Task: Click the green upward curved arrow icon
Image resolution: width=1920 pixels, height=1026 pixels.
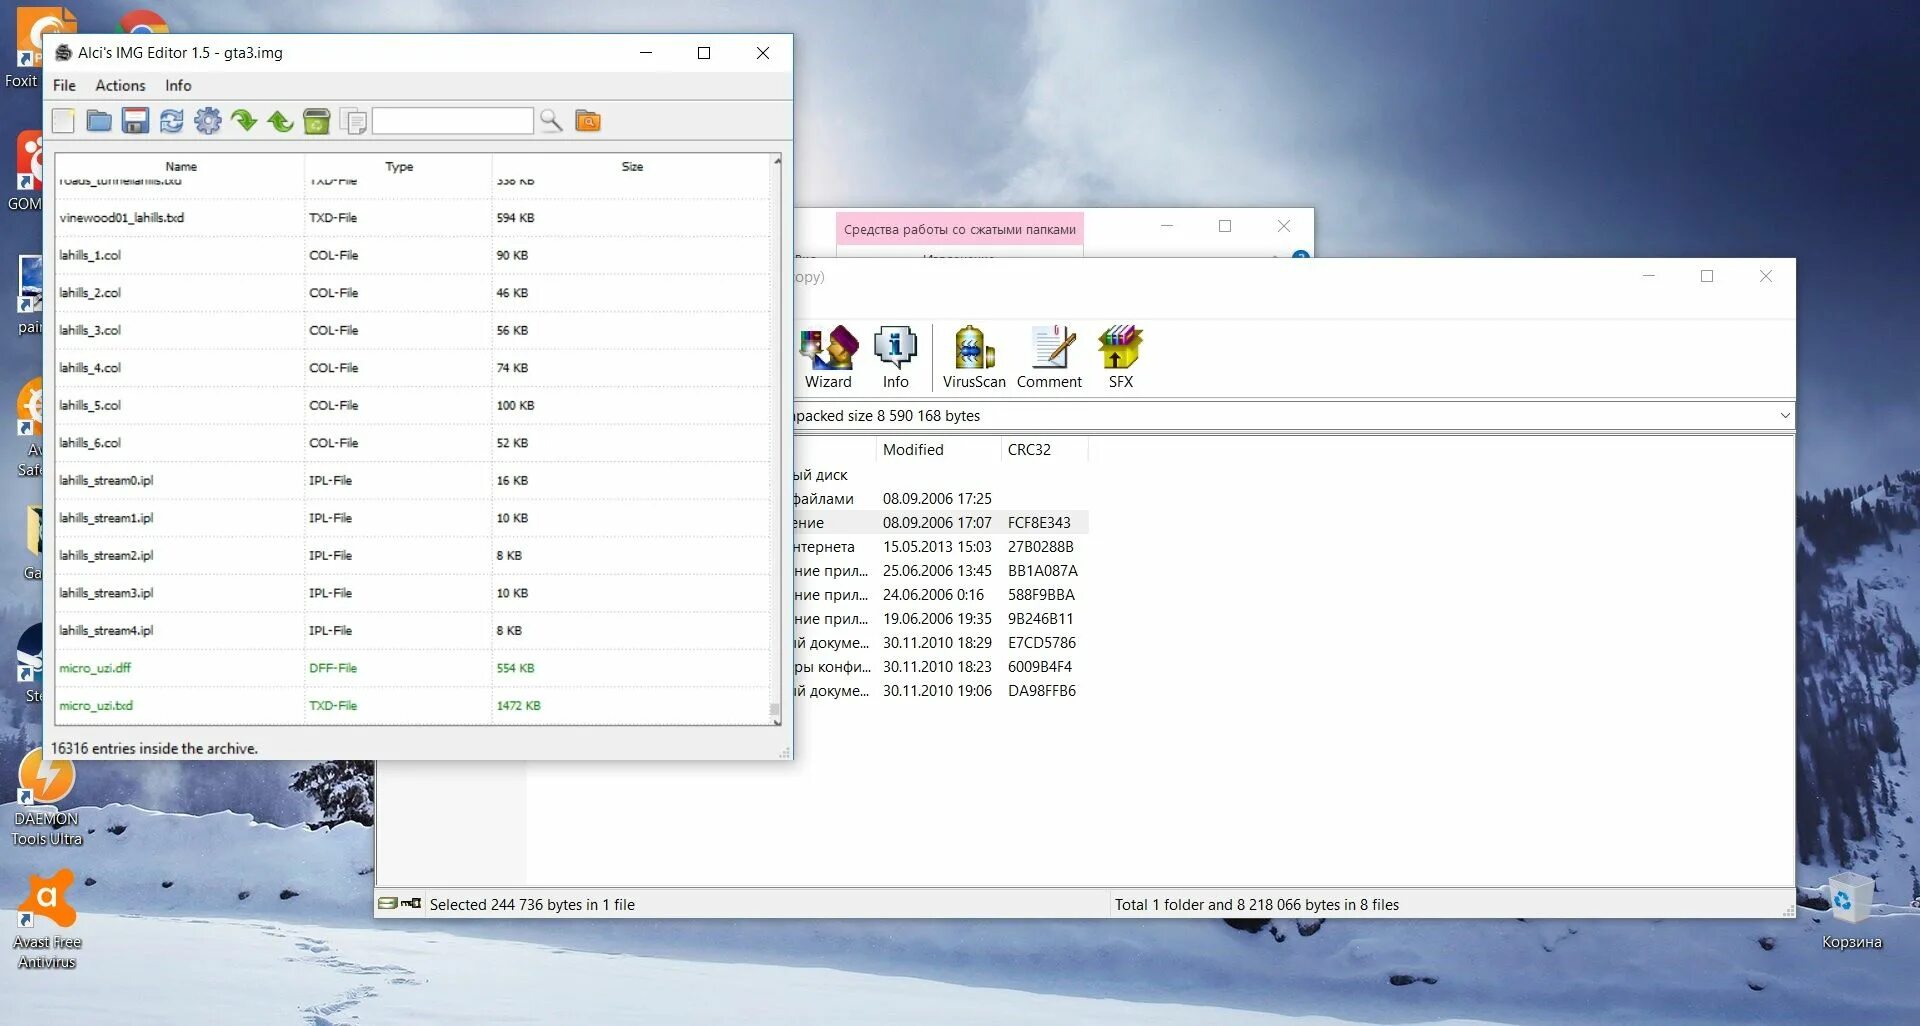Action: [280, 121]
